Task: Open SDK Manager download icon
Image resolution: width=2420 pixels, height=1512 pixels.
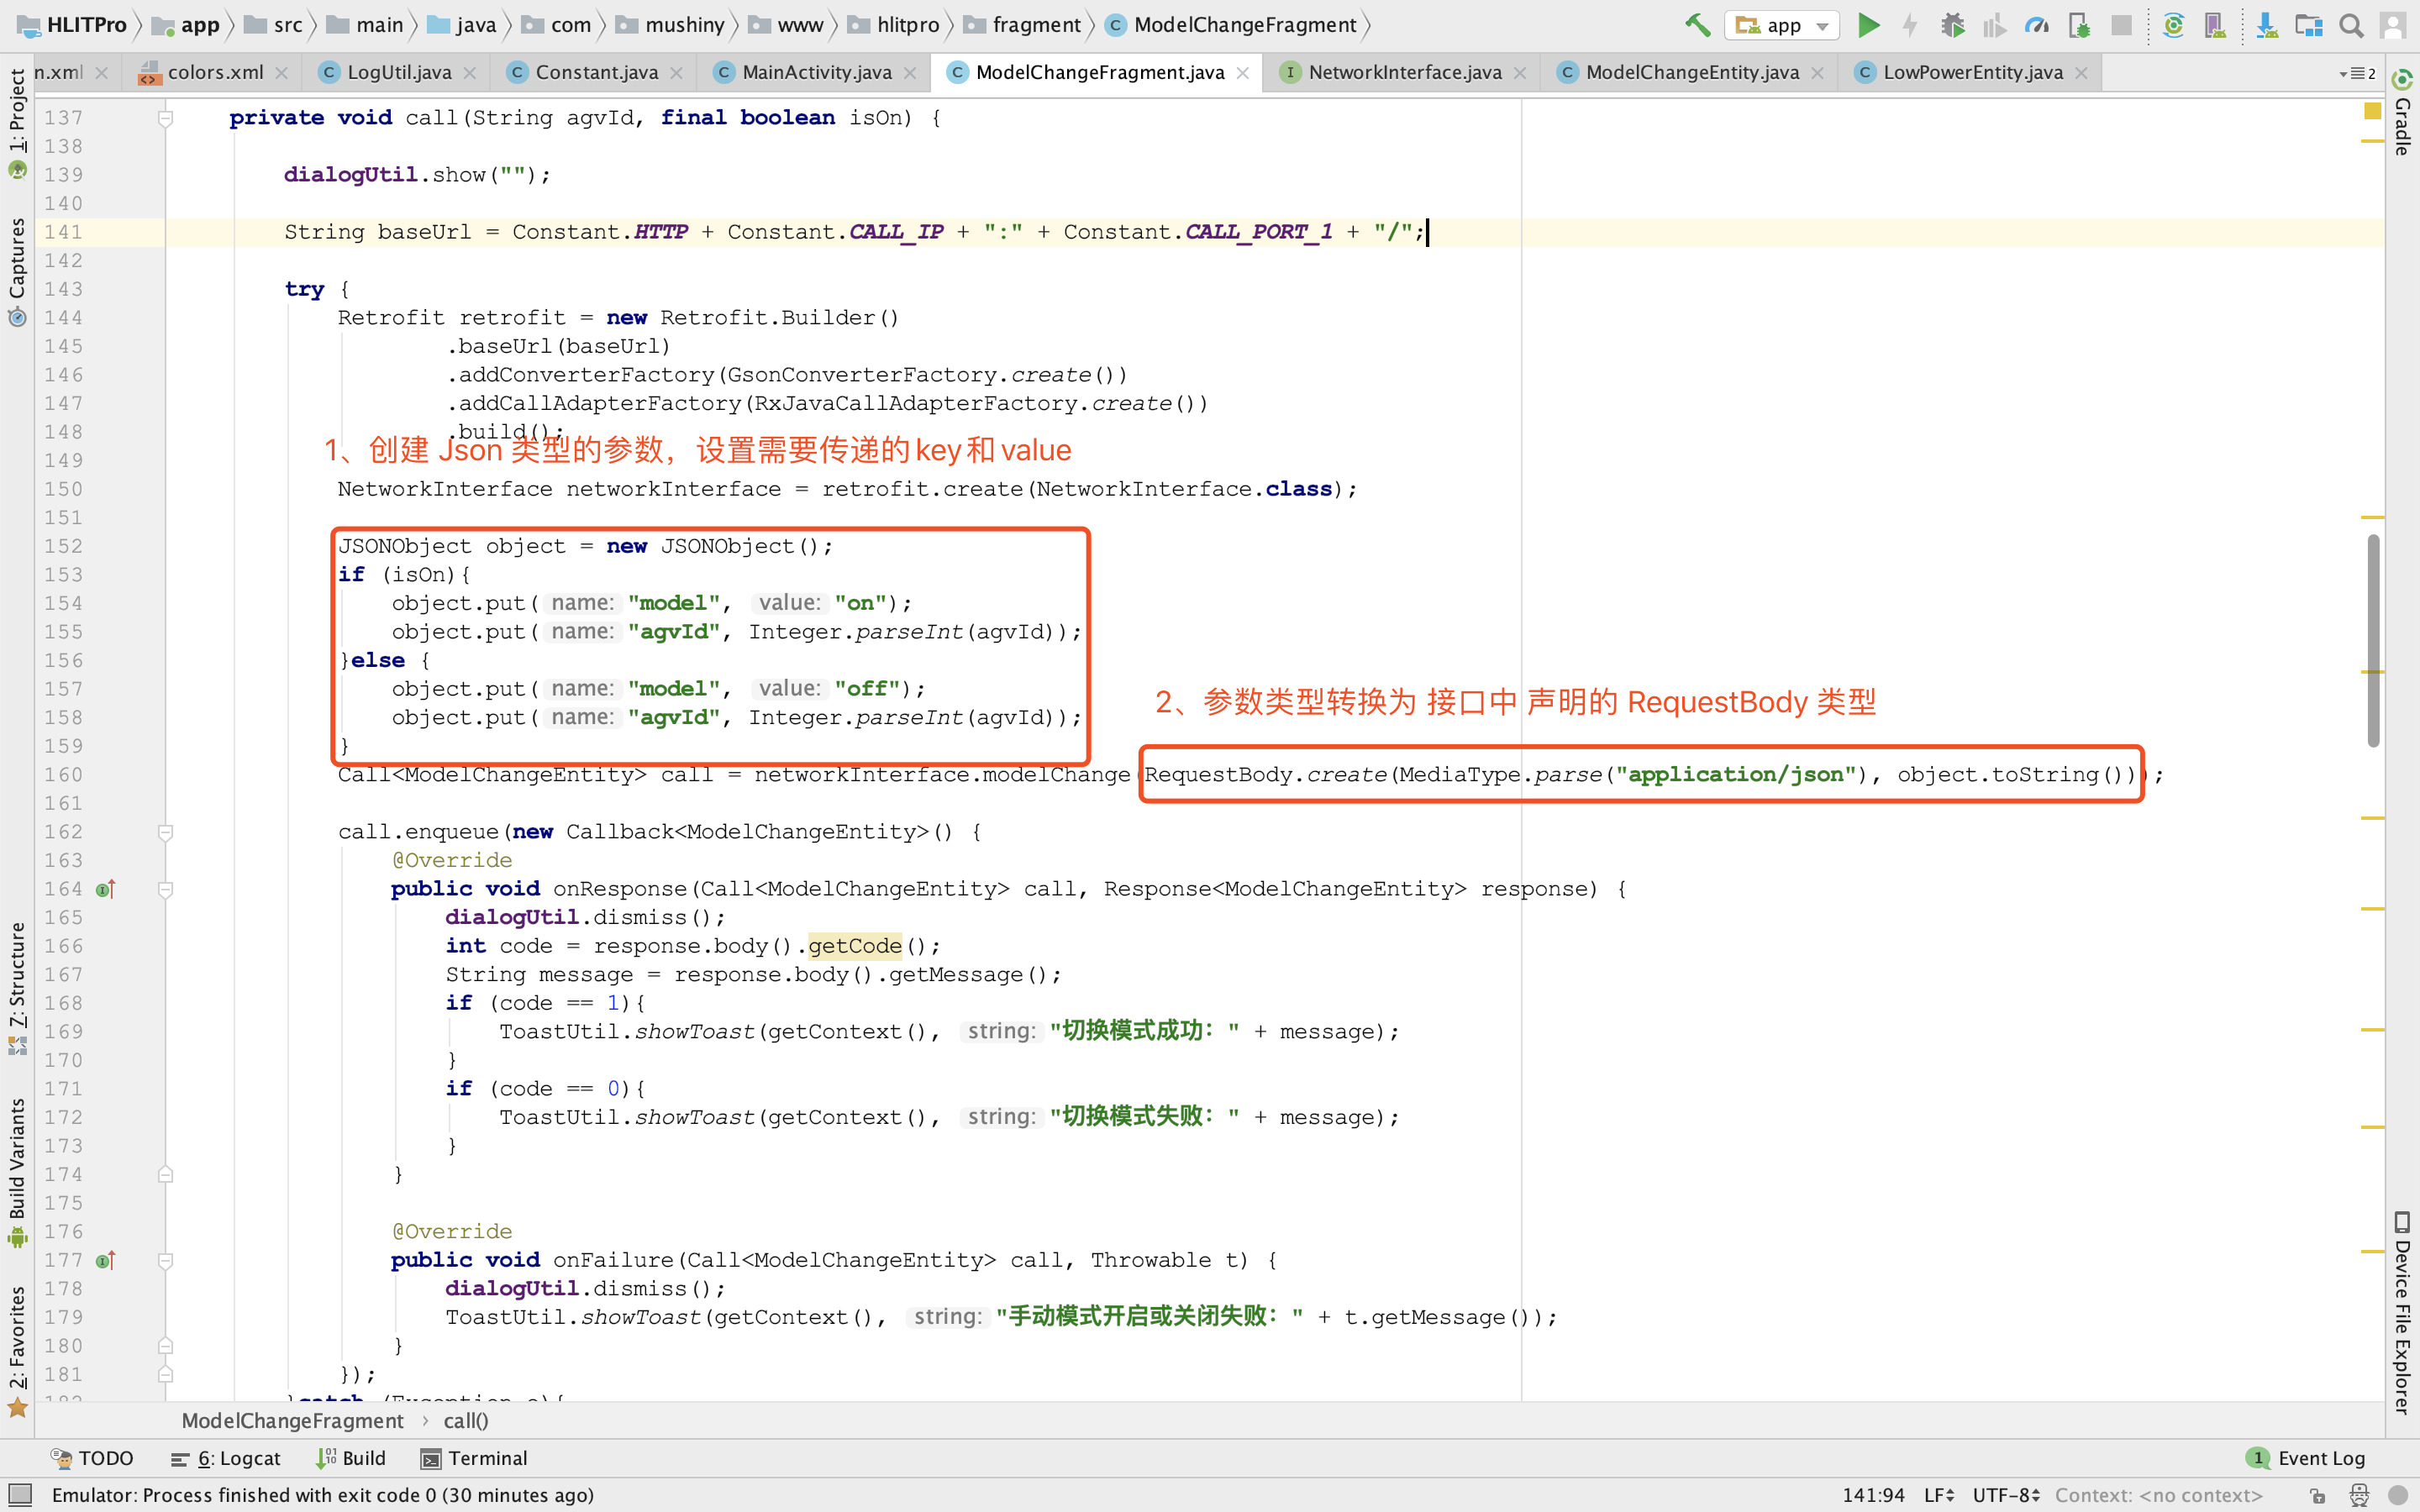Action: [x=2266, y=25]
